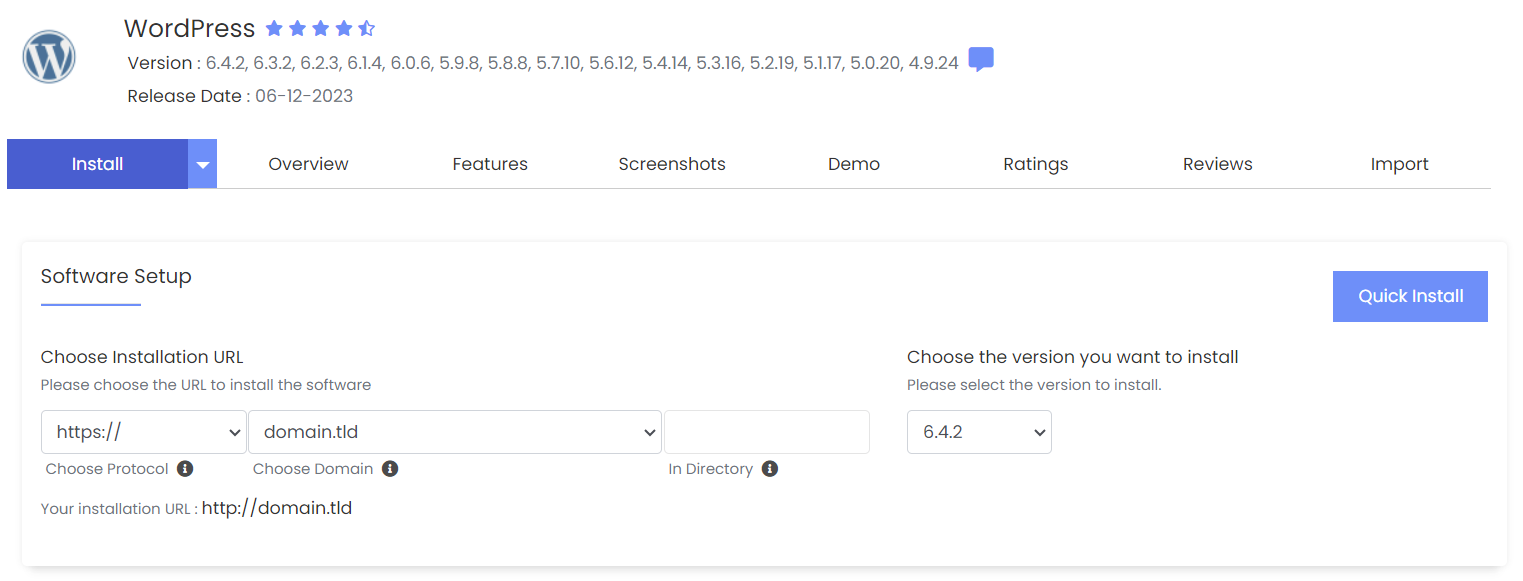Open the https:// protocol dropdown

click(143, 432)
